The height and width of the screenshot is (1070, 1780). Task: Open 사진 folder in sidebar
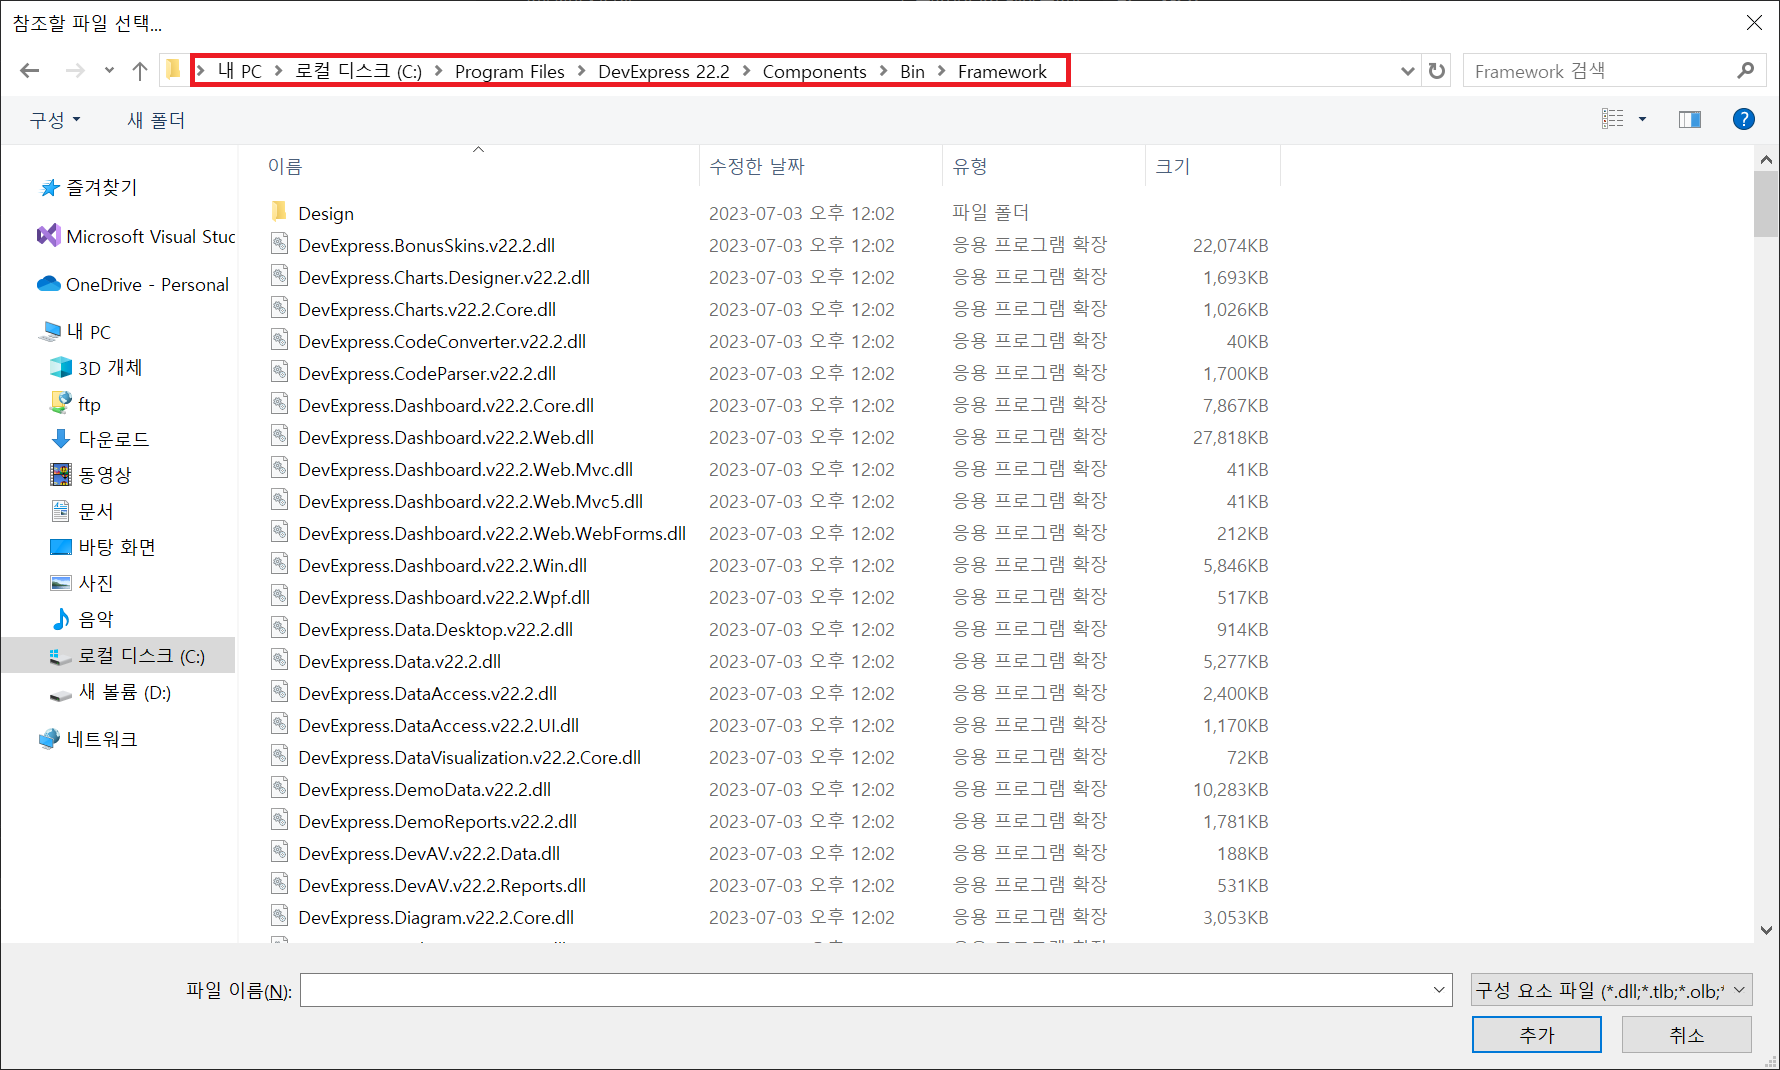[82, 583]
